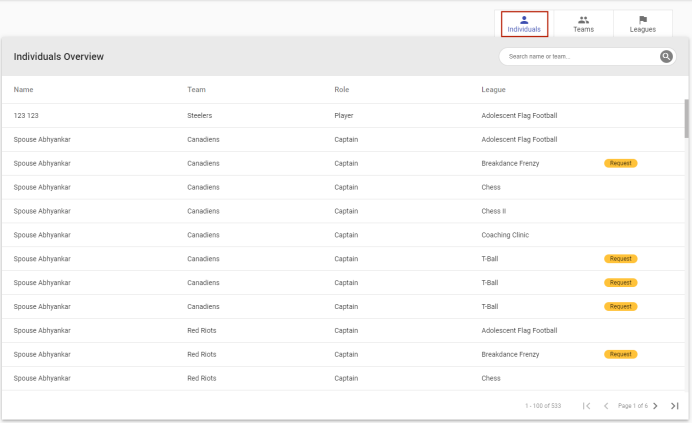Click the vertical scrollbar of the table
Image resolution: width=692 pixels, height=423 pixels.
tap(685, 118)
